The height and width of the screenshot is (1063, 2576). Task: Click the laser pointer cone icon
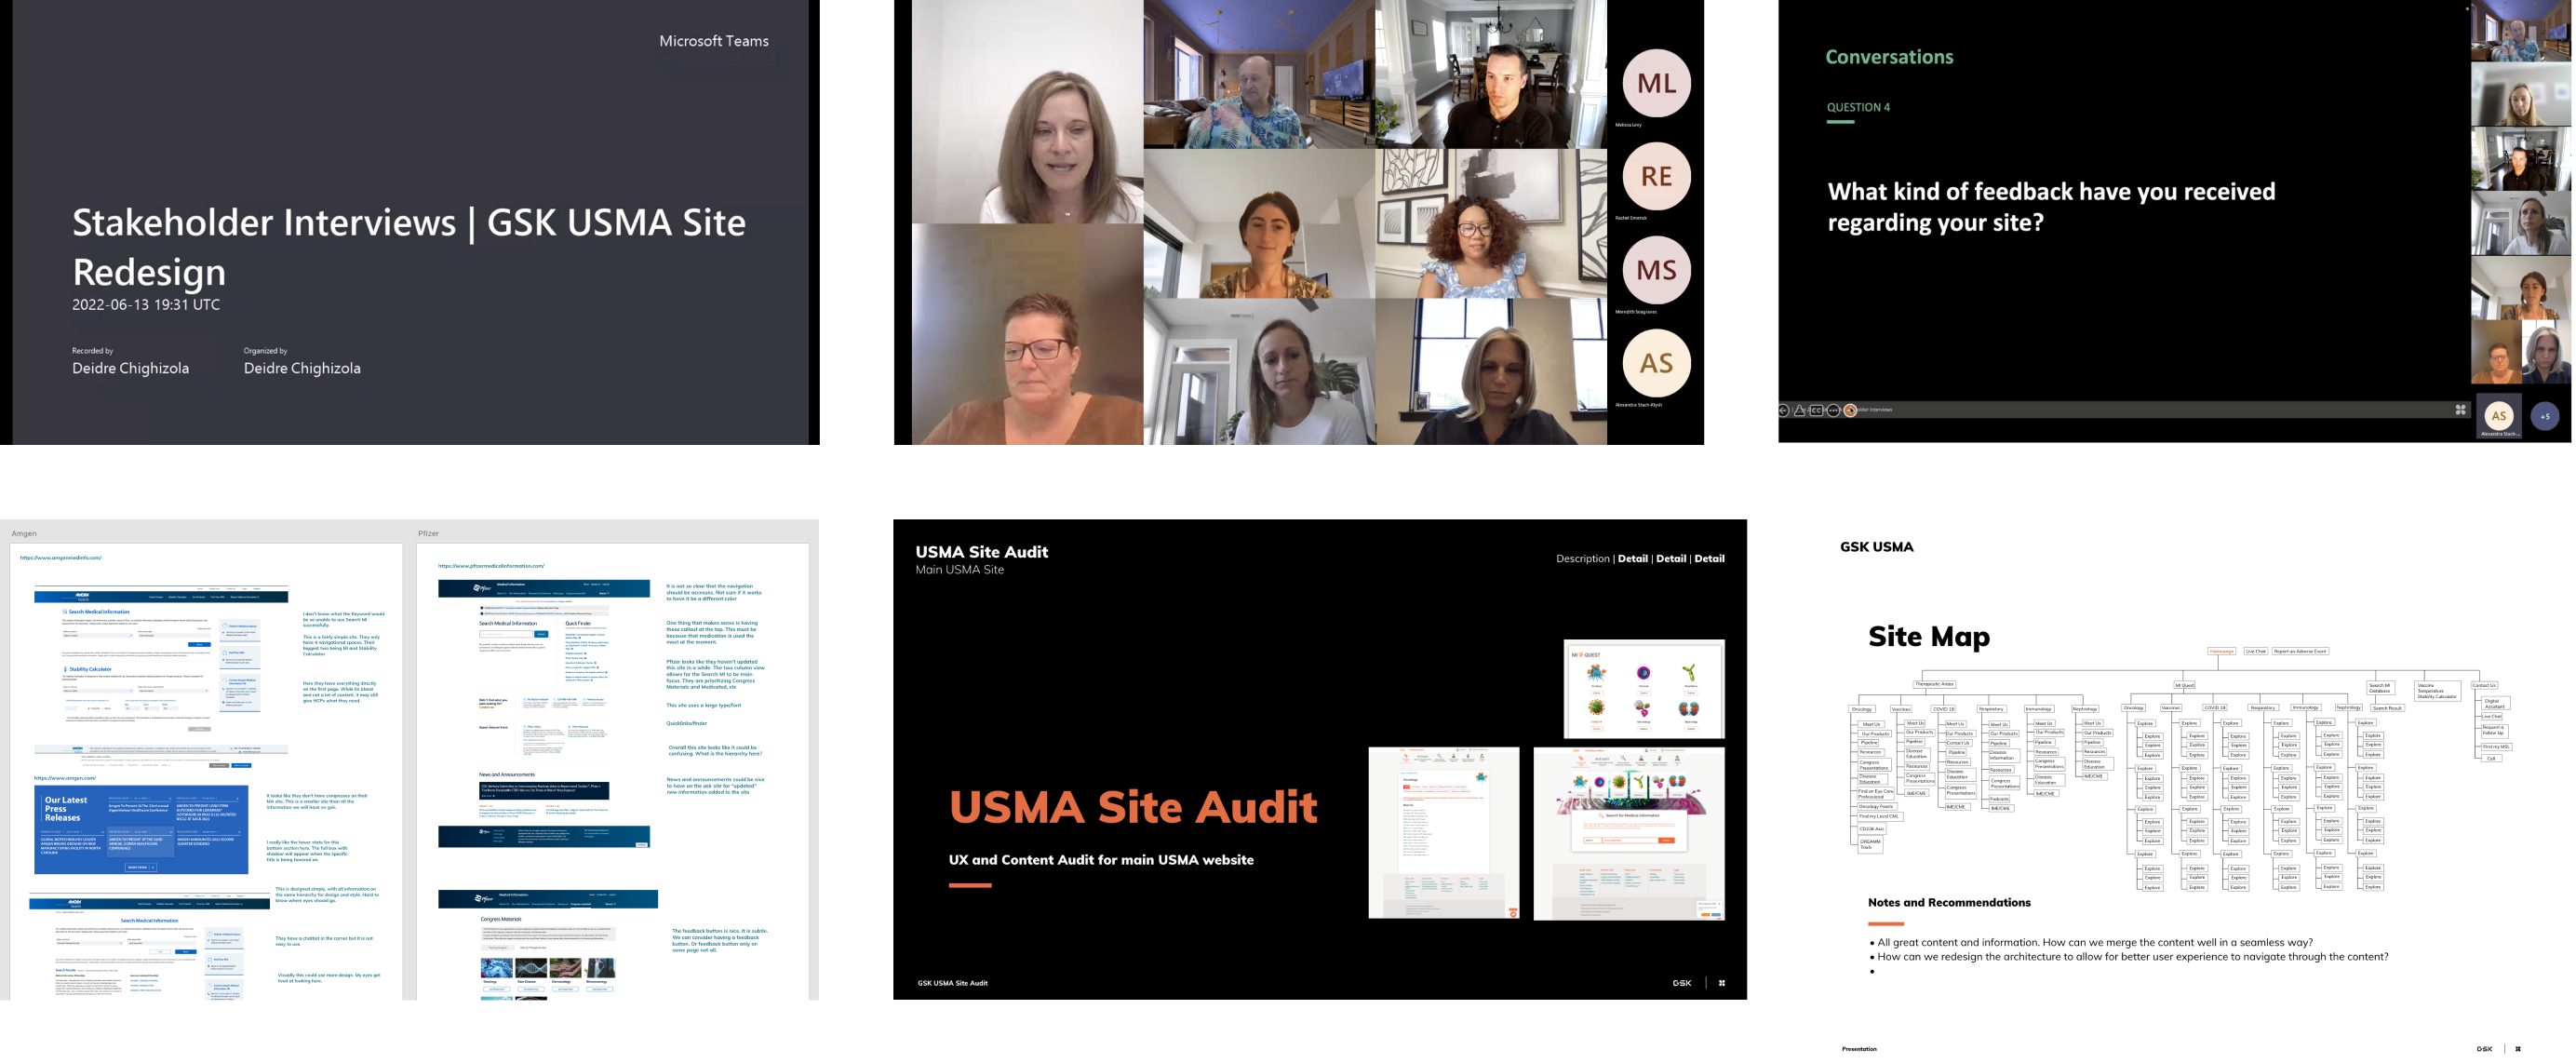(1800, 411)
